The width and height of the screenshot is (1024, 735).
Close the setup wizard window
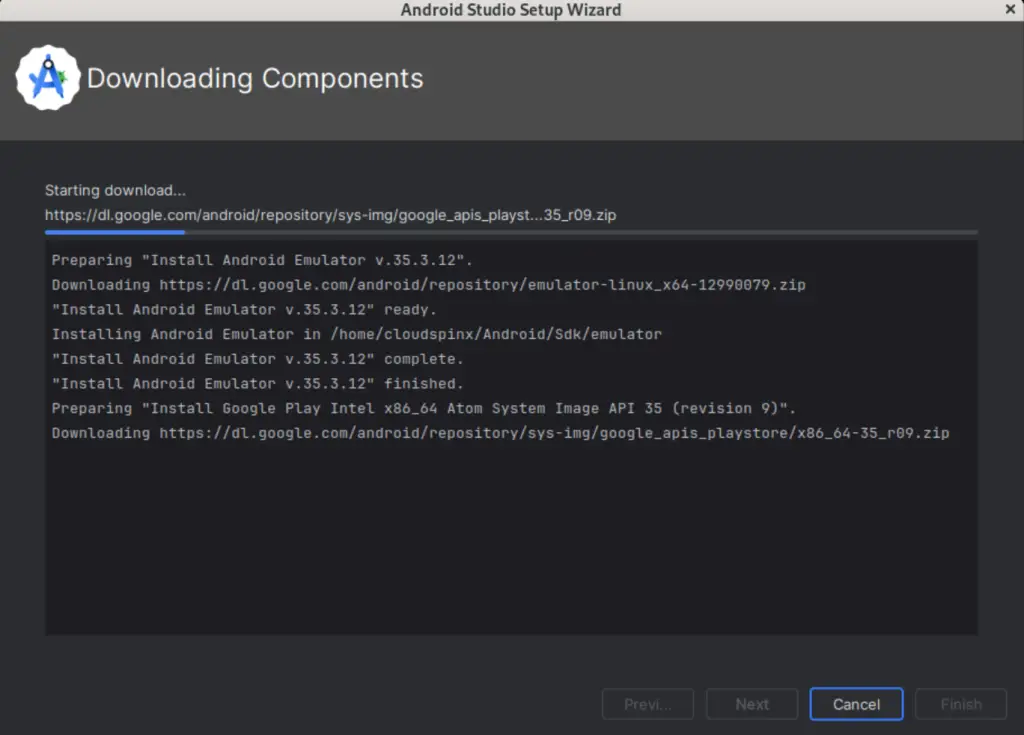1009,9
